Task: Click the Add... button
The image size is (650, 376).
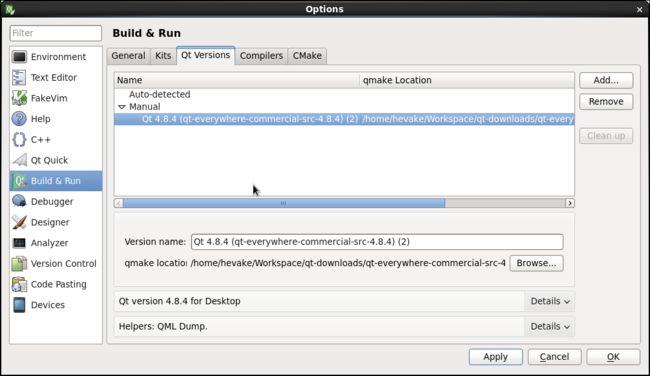Action: pyautogui.click(x=606, y=80)
